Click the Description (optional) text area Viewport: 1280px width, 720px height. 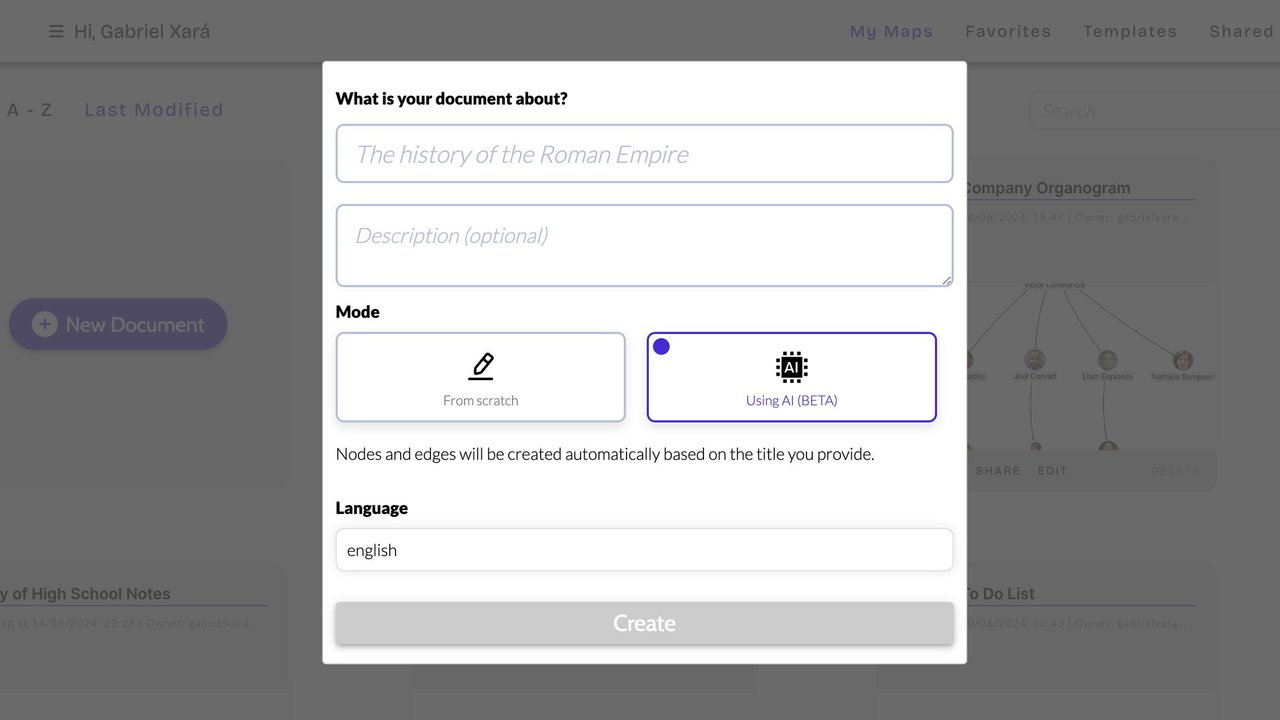(644, 246)
